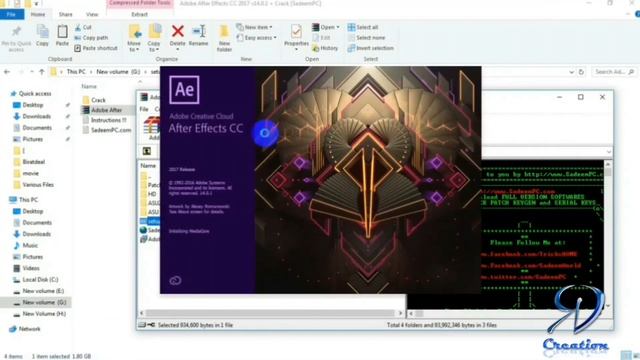Click This PC in the address breadcrumb
Image resolution: width=640 pixels, height=360 pixels.
click(x=76, y=72)
